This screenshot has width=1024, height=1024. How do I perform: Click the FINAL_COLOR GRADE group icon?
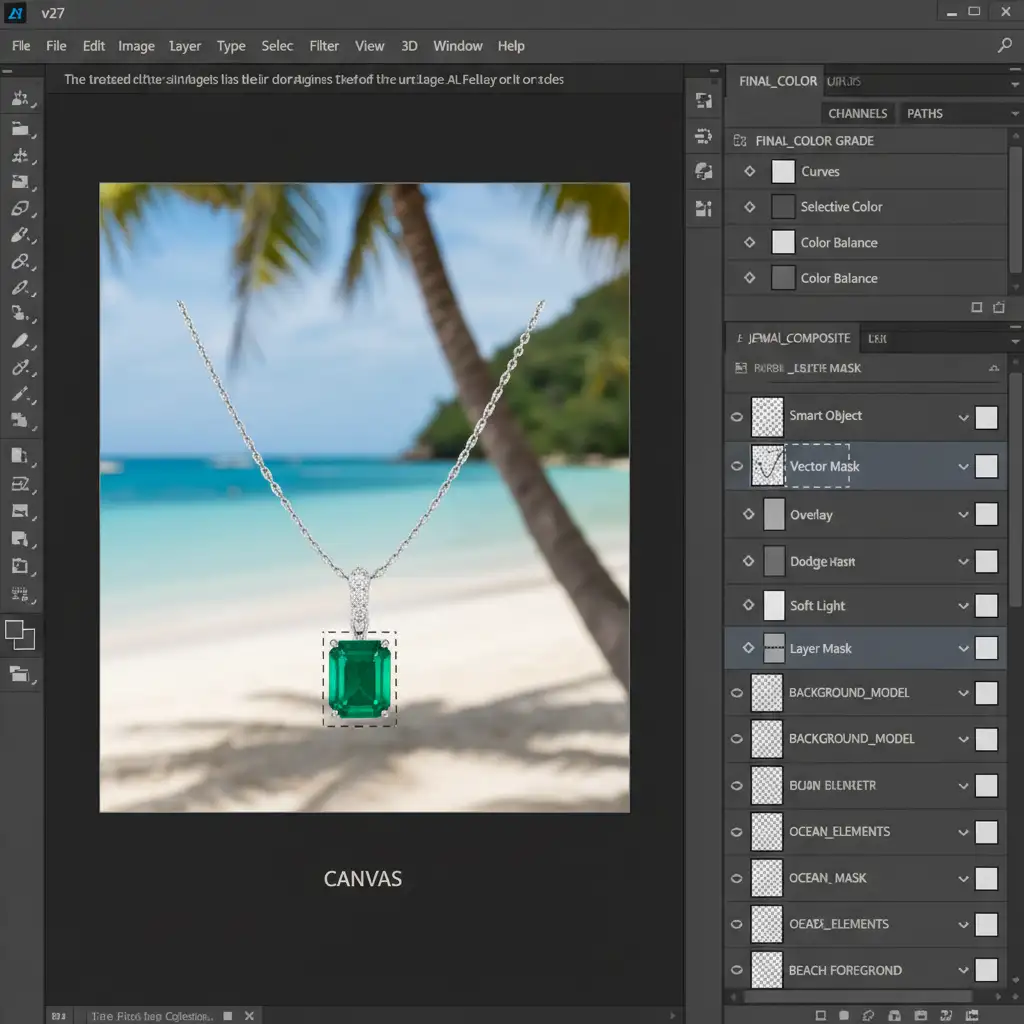coord(740,141)
